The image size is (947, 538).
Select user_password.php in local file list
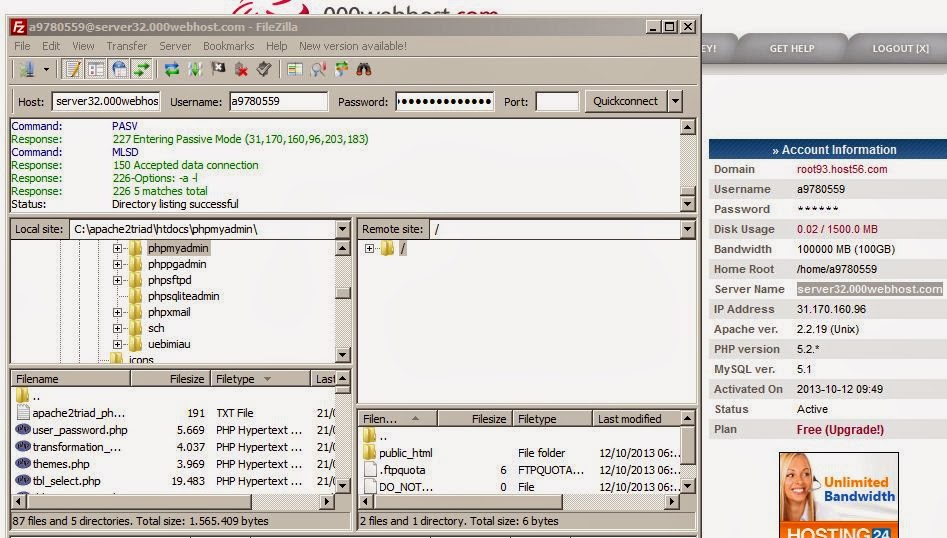pos(80,430)
